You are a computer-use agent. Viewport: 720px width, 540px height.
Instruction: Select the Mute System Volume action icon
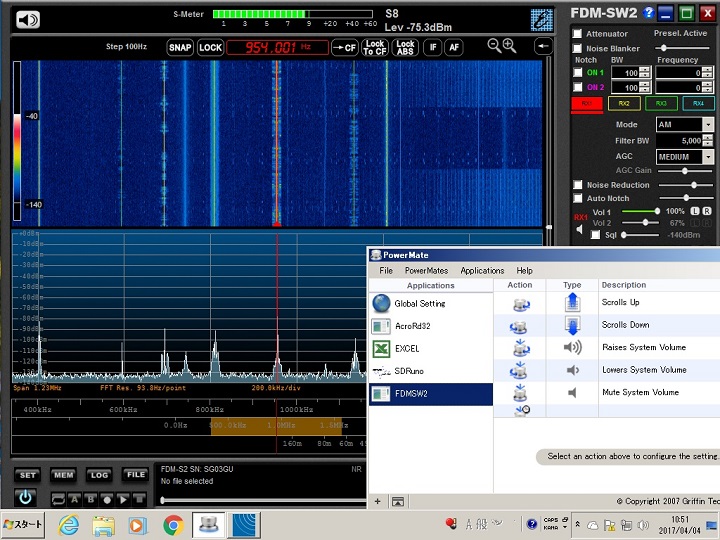[x=520, y=393]
